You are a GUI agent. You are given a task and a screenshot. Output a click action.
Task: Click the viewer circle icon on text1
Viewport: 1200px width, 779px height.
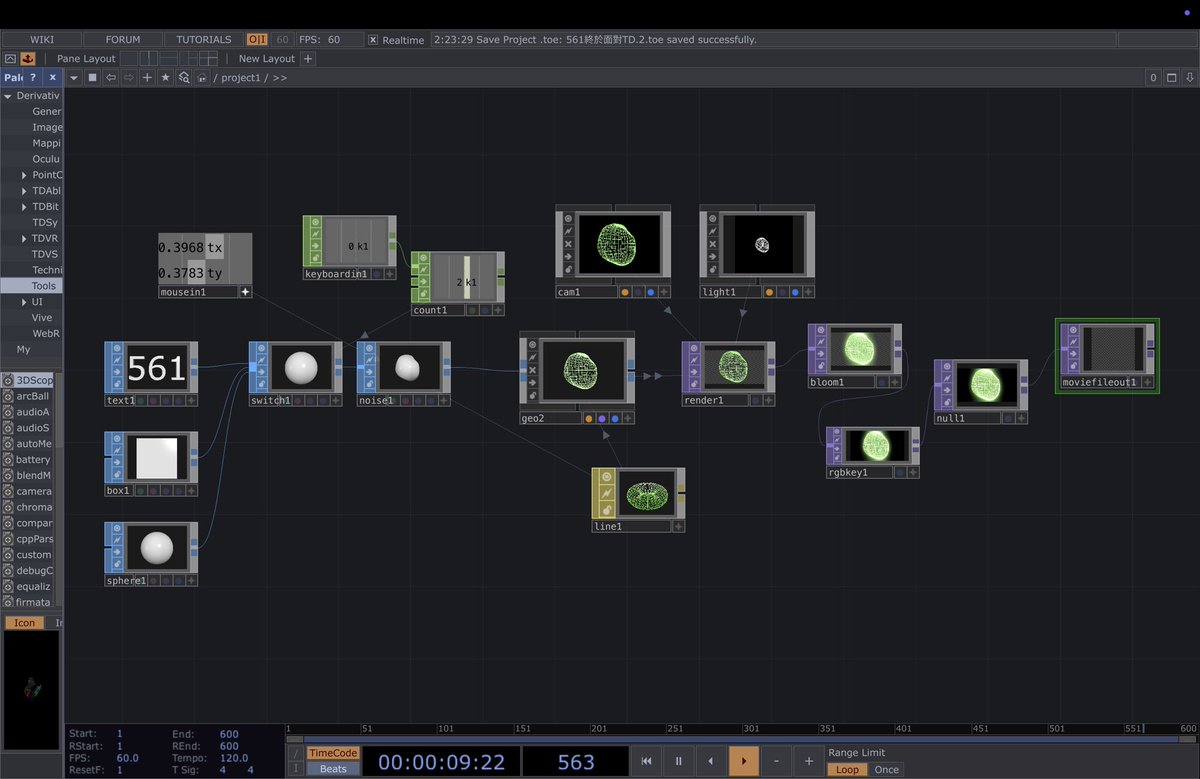click(117, 349)
